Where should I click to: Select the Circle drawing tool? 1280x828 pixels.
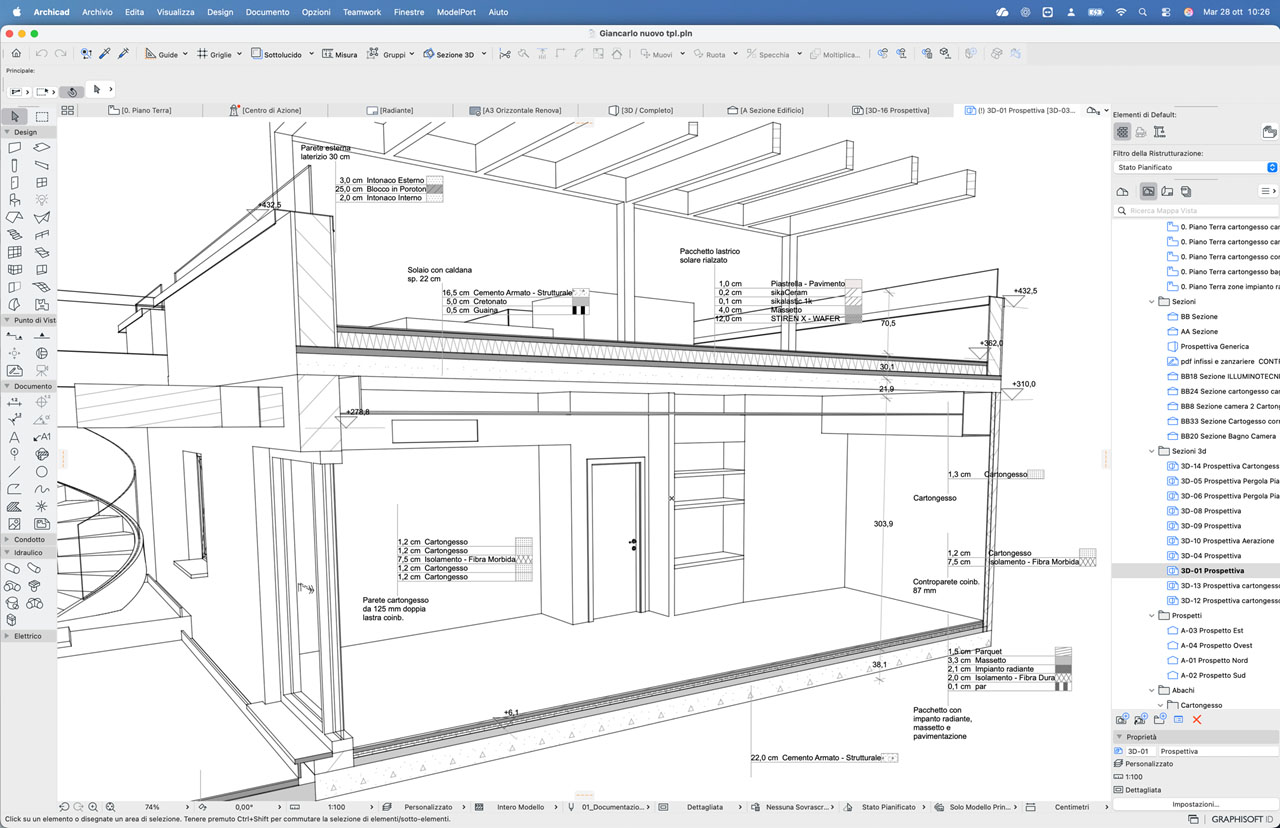[x=42, y=471]
